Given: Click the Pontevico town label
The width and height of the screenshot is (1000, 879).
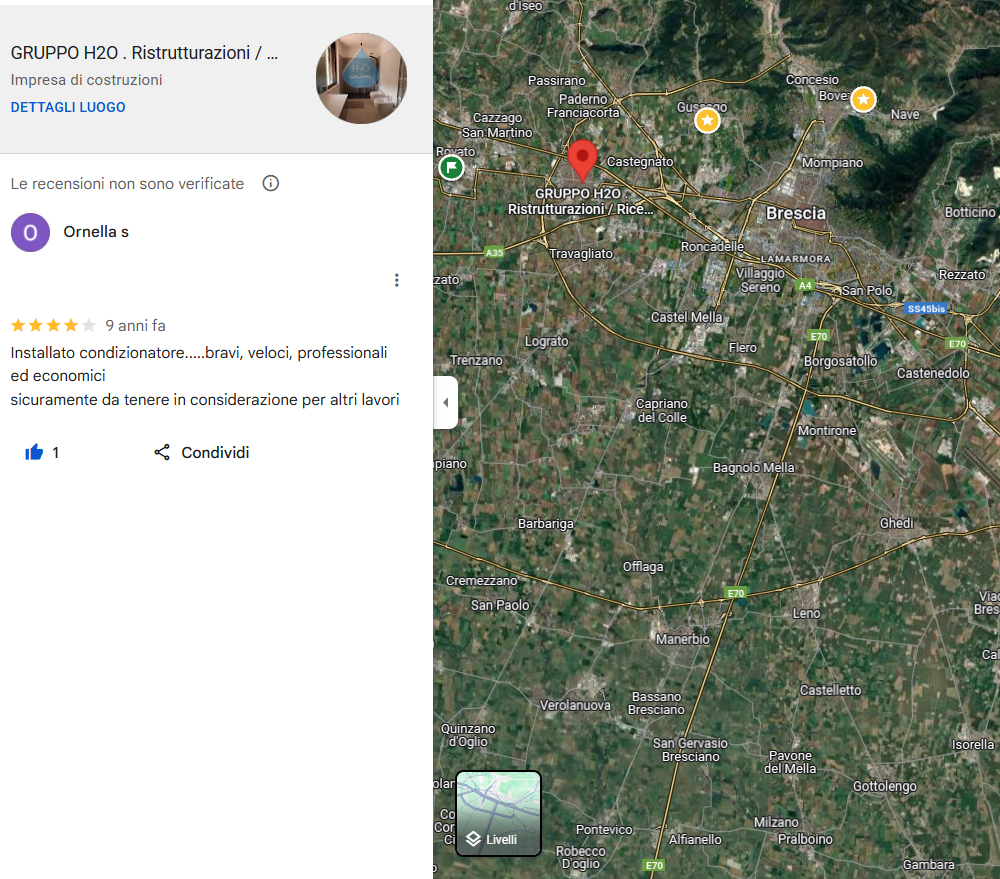Looking at the screenshot, I should [604, 829].
